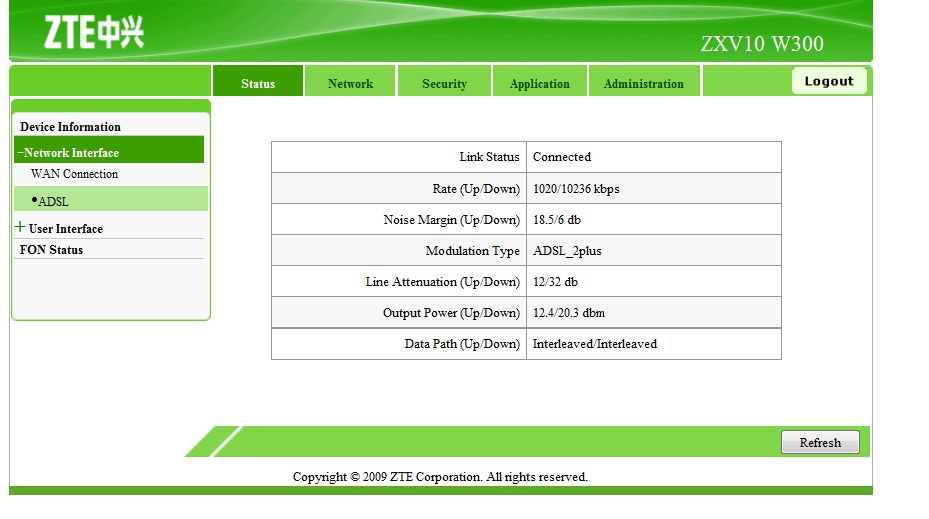929x519 pixels.
Task: Click the Output Power (Up/Down) label
Action: (x=451, y=313)
